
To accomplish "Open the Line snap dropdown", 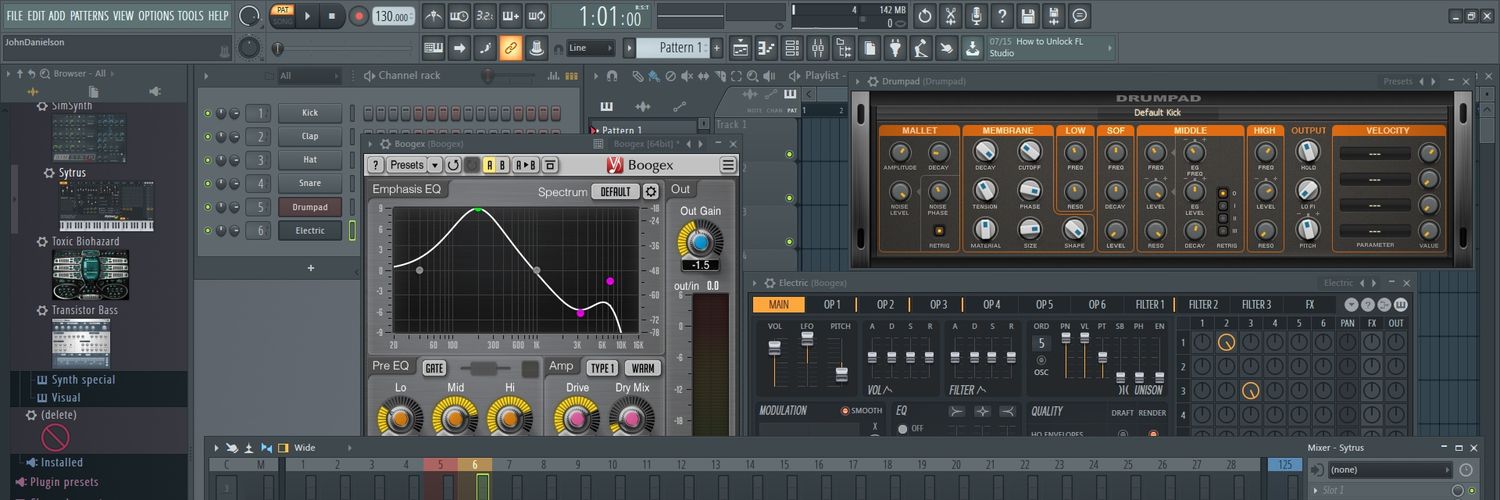I will [590, 47].
